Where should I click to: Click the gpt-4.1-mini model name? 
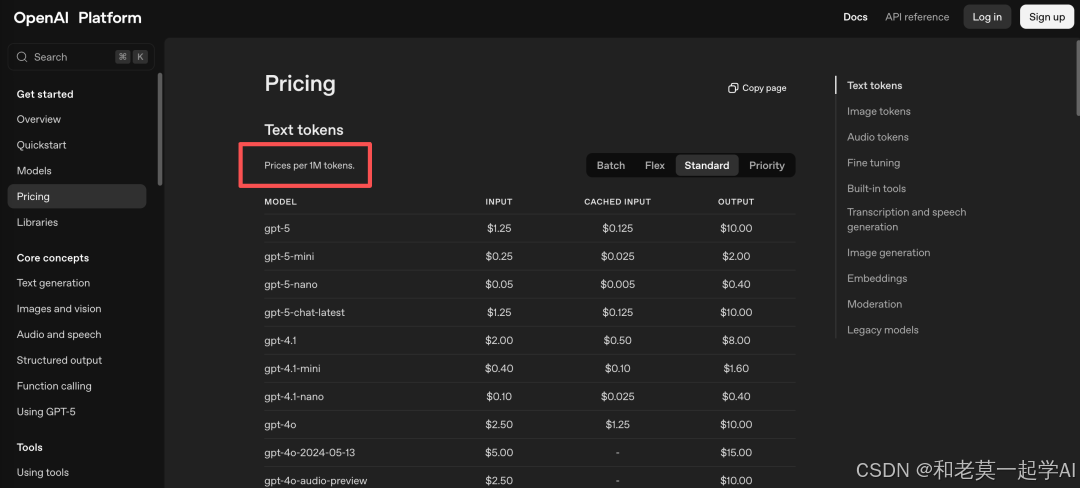[292, 369]
